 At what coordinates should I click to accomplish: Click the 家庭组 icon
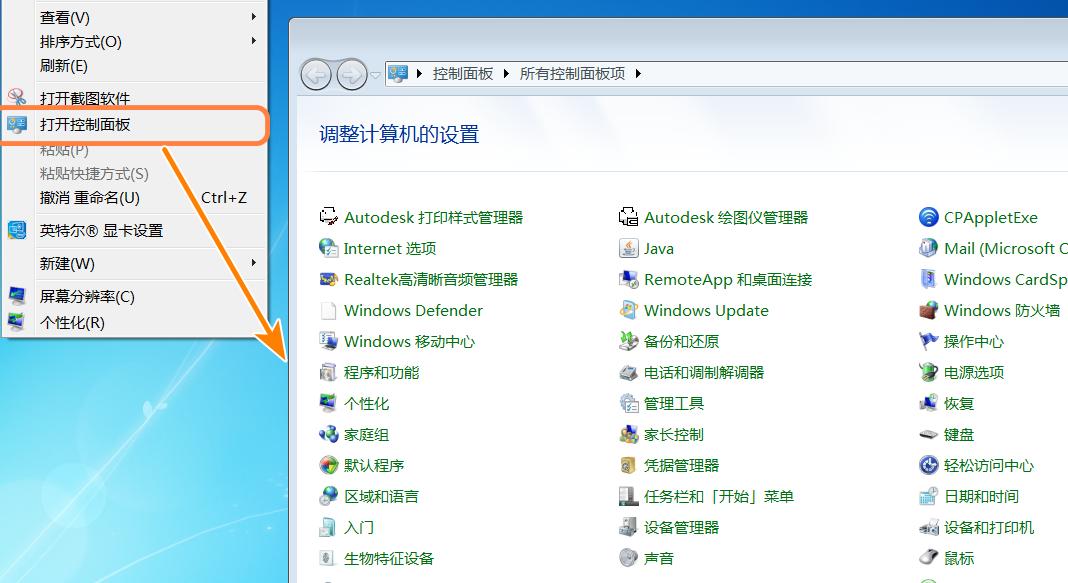[329, 435]
